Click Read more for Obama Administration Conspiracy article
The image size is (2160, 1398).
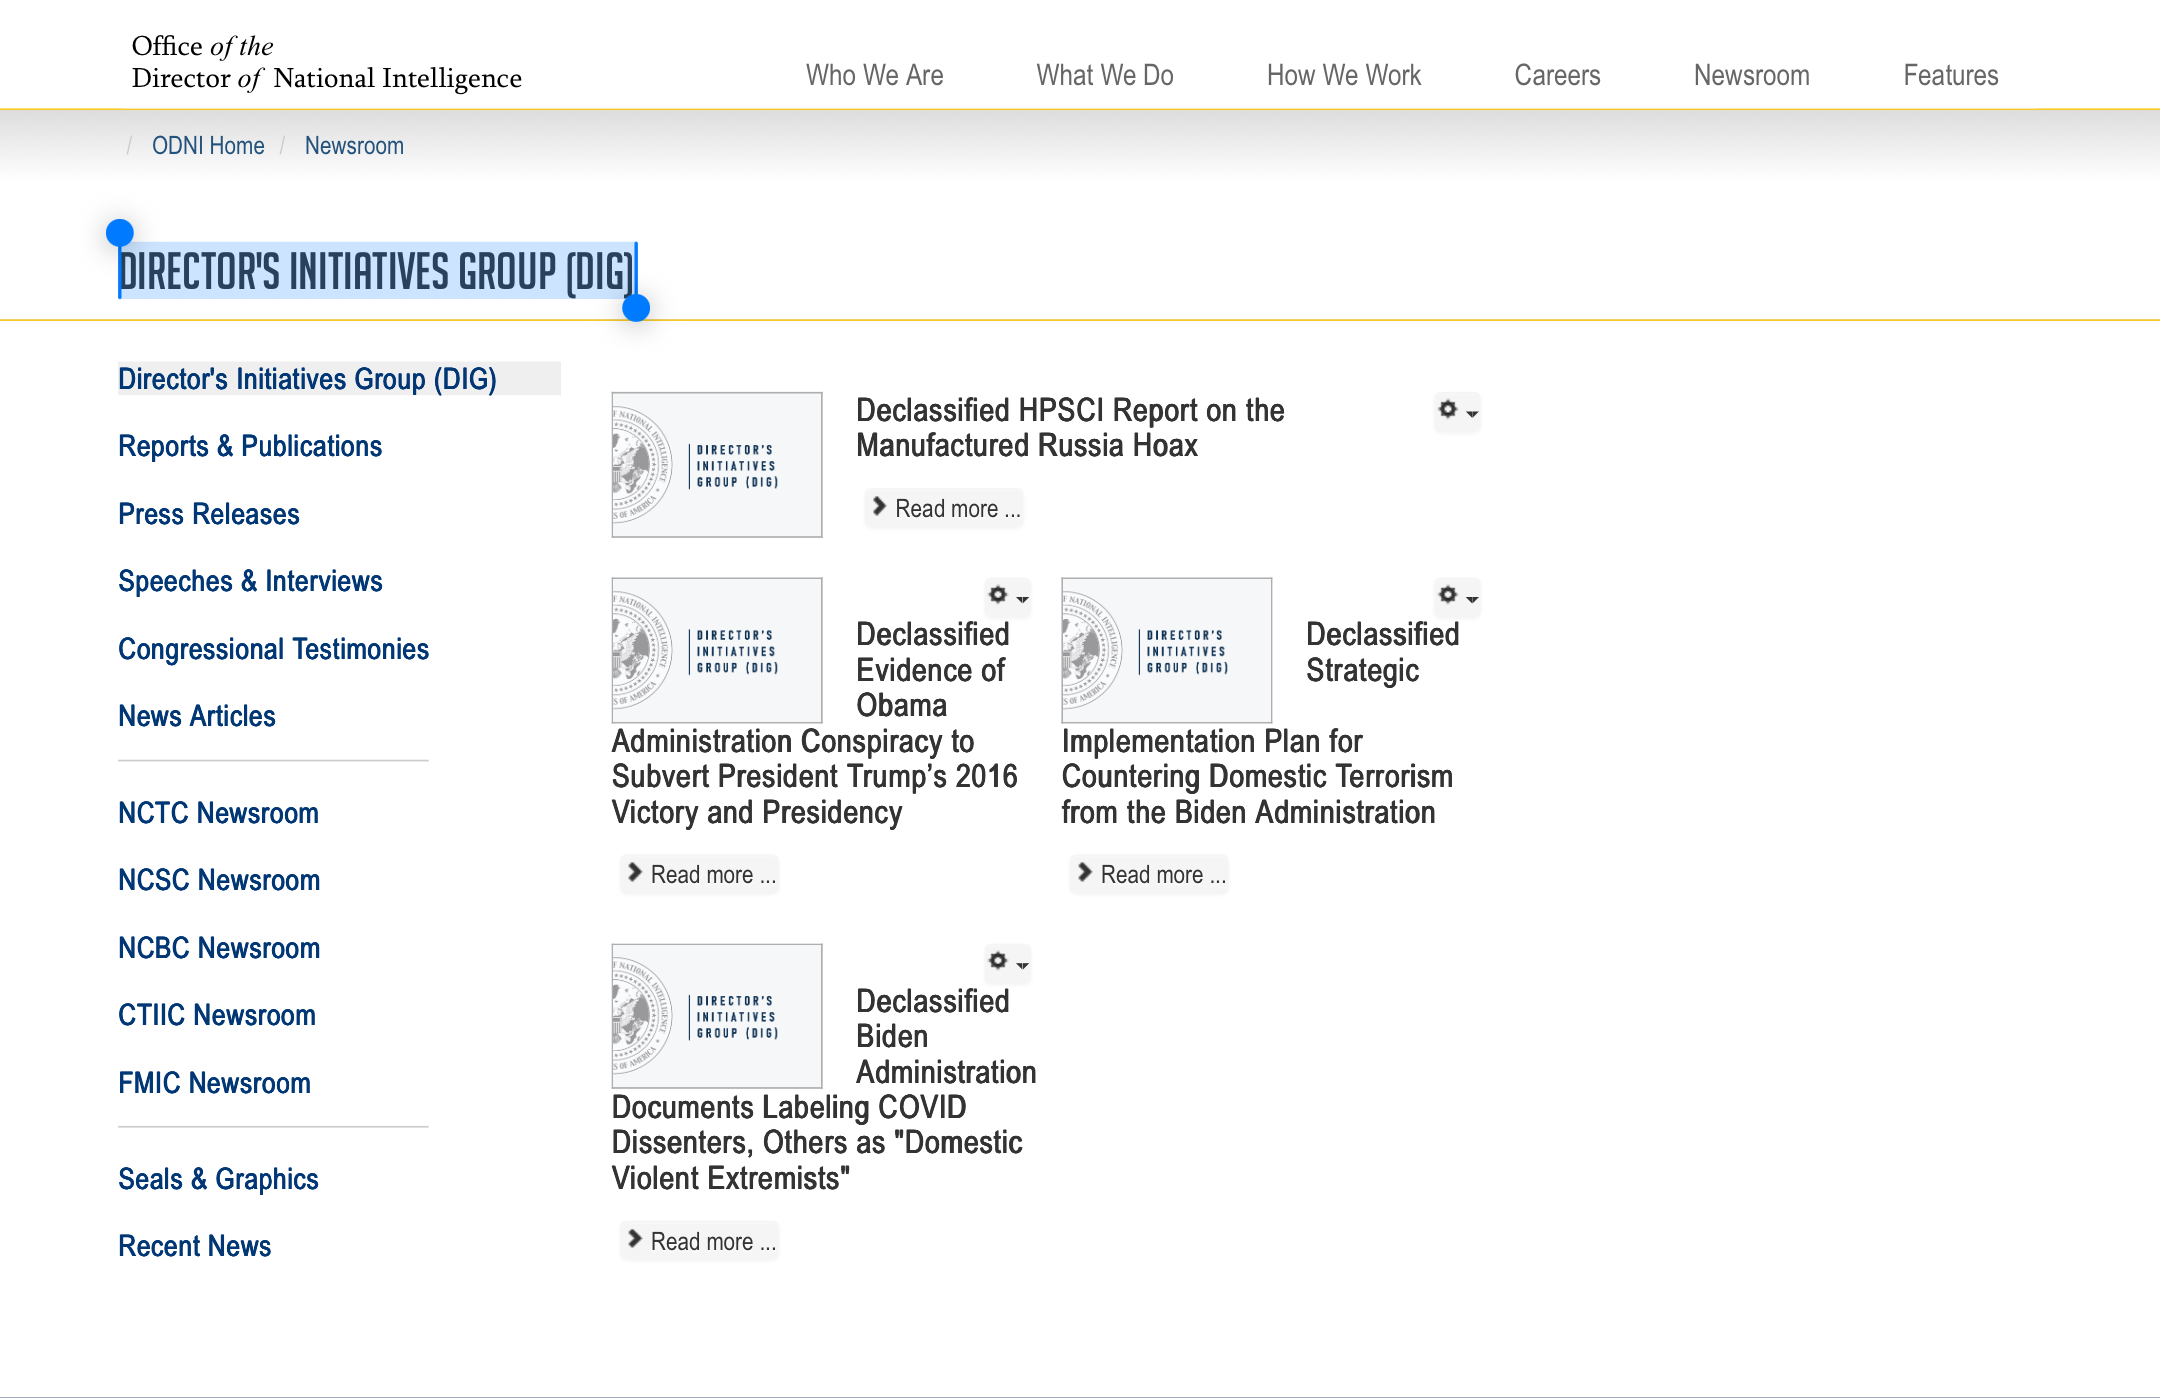tap(700, 874)
